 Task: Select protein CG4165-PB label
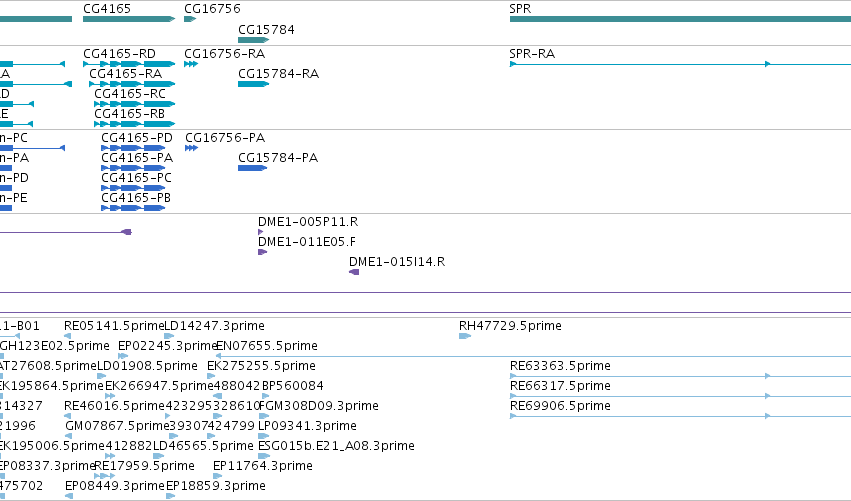coord(136,198)
